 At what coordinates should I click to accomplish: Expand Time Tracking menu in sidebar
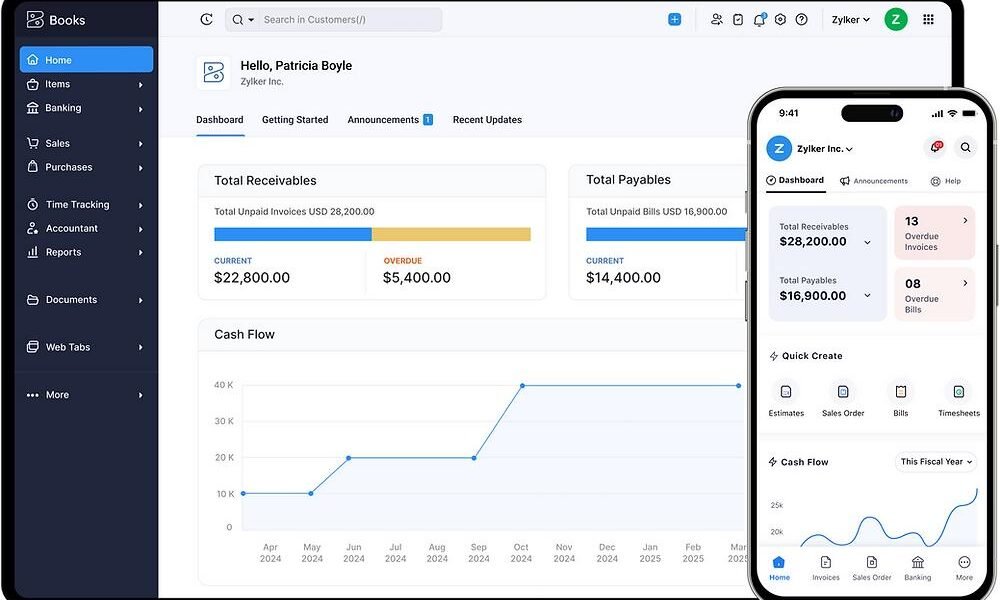[x=86, y=205]
